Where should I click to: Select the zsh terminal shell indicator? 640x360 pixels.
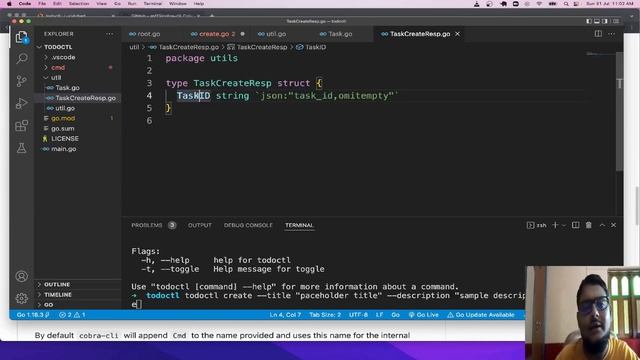[536, 225]
